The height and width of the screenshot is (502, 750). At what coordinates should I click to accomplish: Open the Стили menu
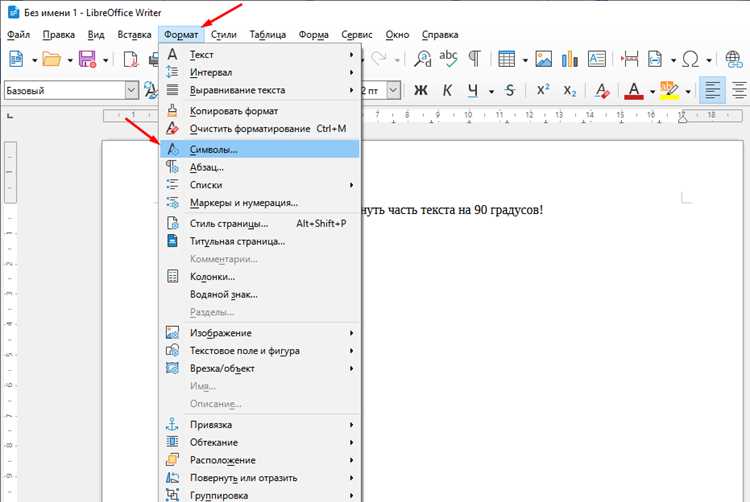(224, 34)
